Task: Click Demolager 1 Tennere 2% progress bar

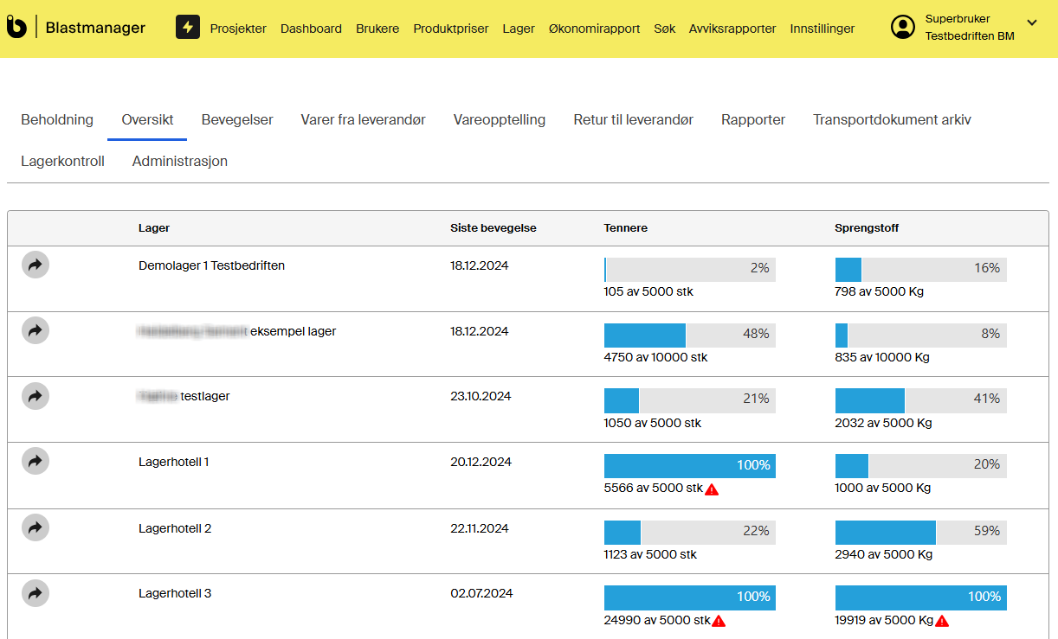Action: tap(689, 269)
